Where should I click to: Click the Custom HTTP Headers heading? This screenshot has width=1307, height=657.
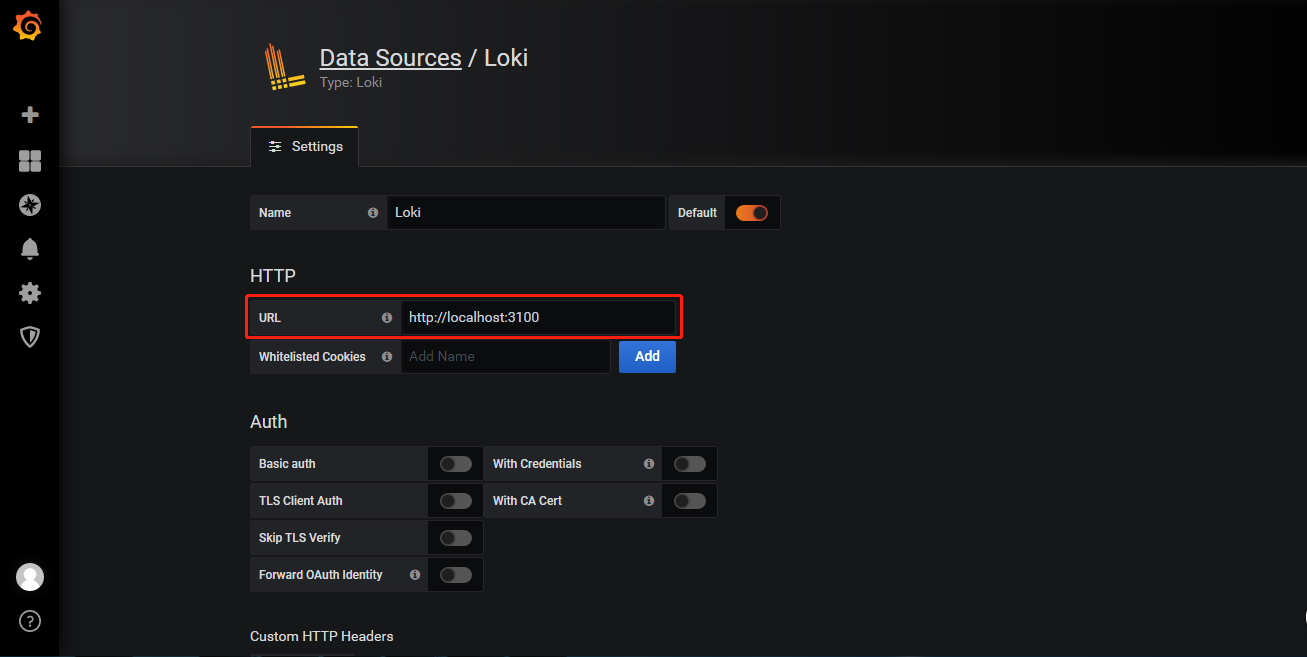(322, 636)
